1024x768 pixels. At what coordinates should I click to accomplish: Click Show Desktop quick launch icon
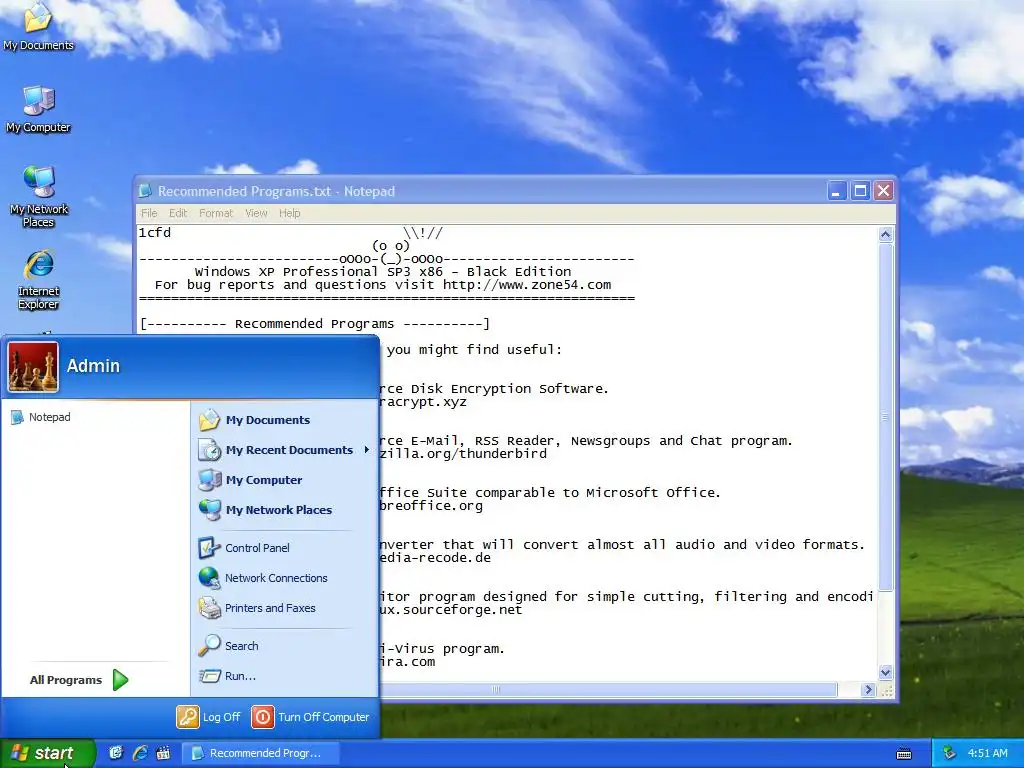tap(116, 753)
